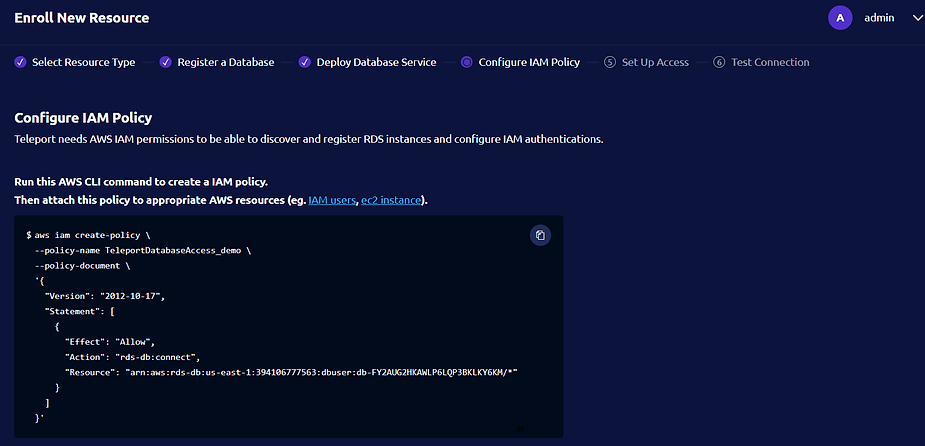The height and width of the screenshot is (446, 925).
Task: Click the "Effect": "Allow" line
Action: click(x=110, y=342)
